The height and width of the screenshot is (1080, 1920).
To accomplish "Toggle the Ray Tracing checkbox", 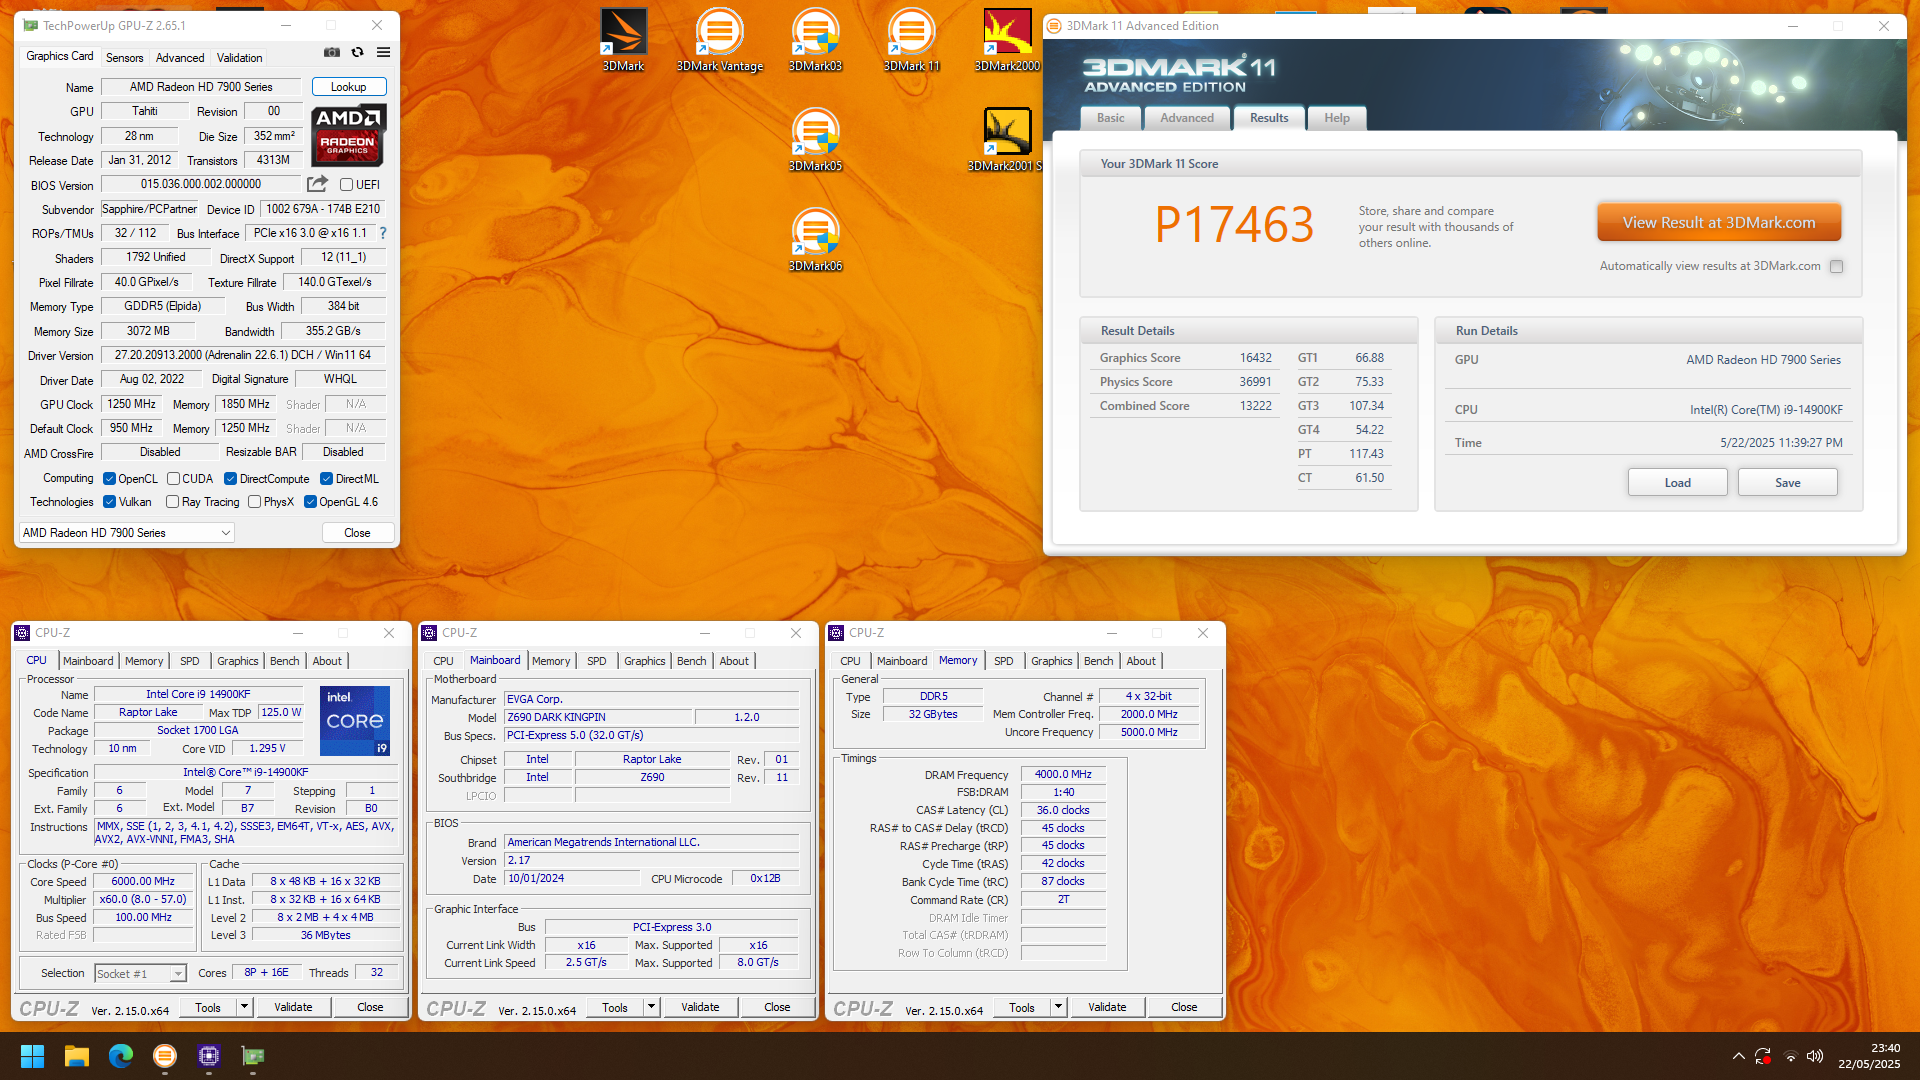I will tap(172, 502).
